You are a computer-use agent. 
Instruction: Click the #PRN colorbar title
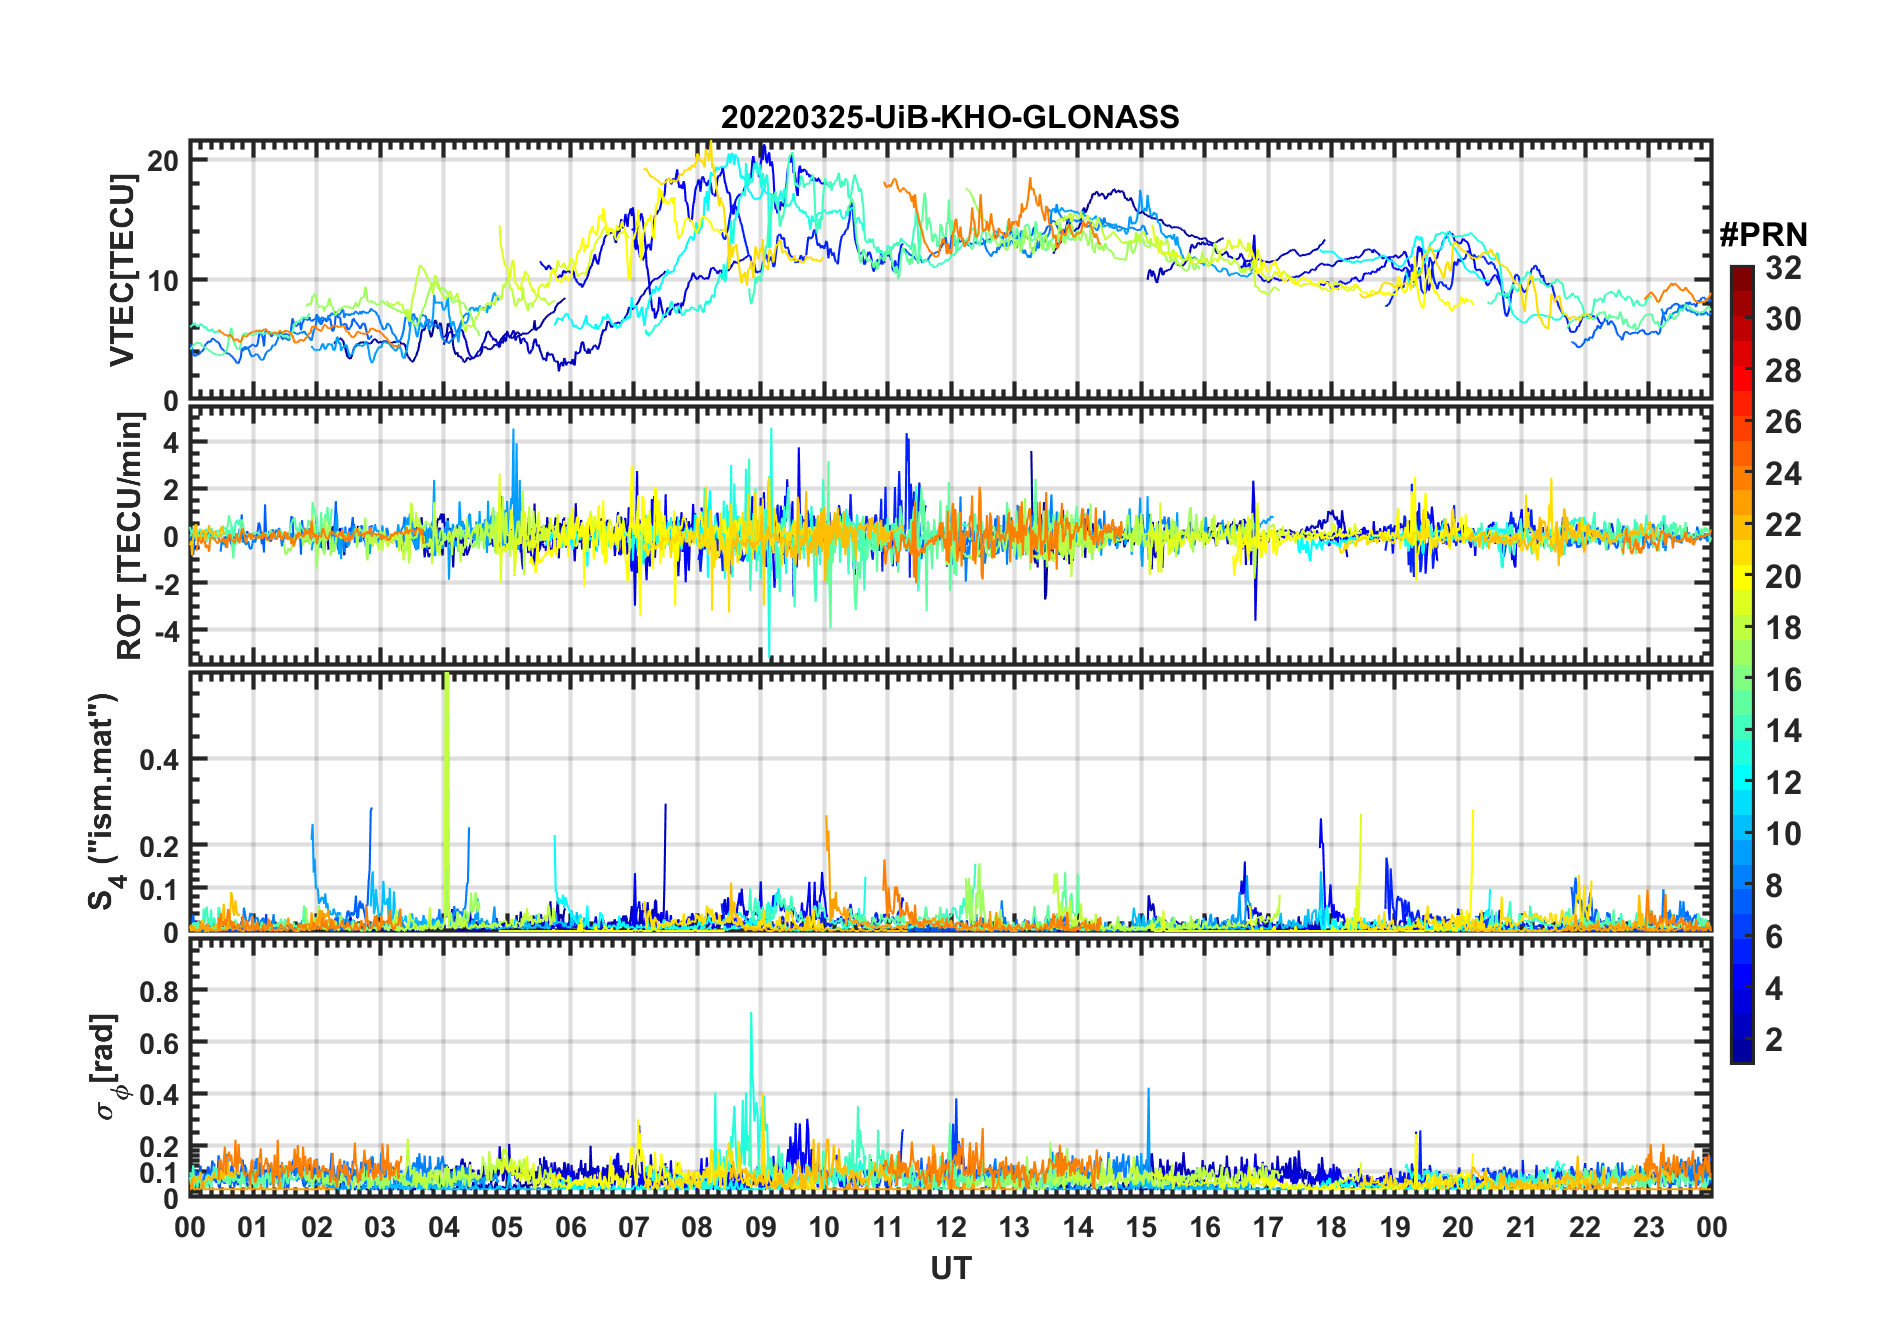(x=1763, y=235)
